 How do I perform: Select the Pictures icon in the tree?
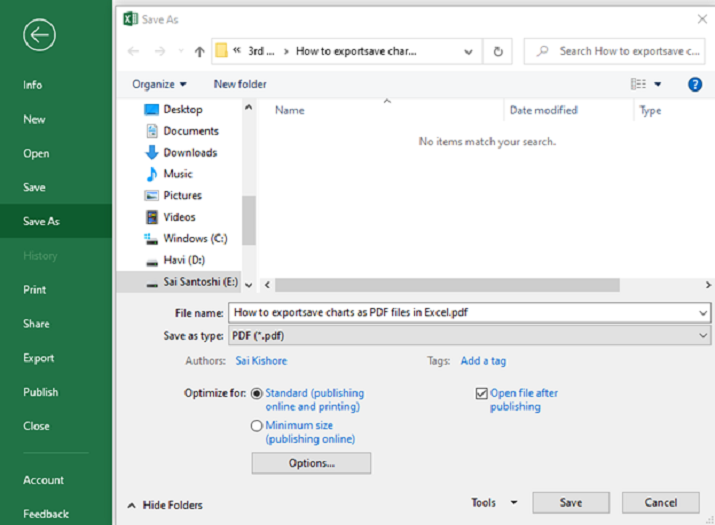click(151, 195)
